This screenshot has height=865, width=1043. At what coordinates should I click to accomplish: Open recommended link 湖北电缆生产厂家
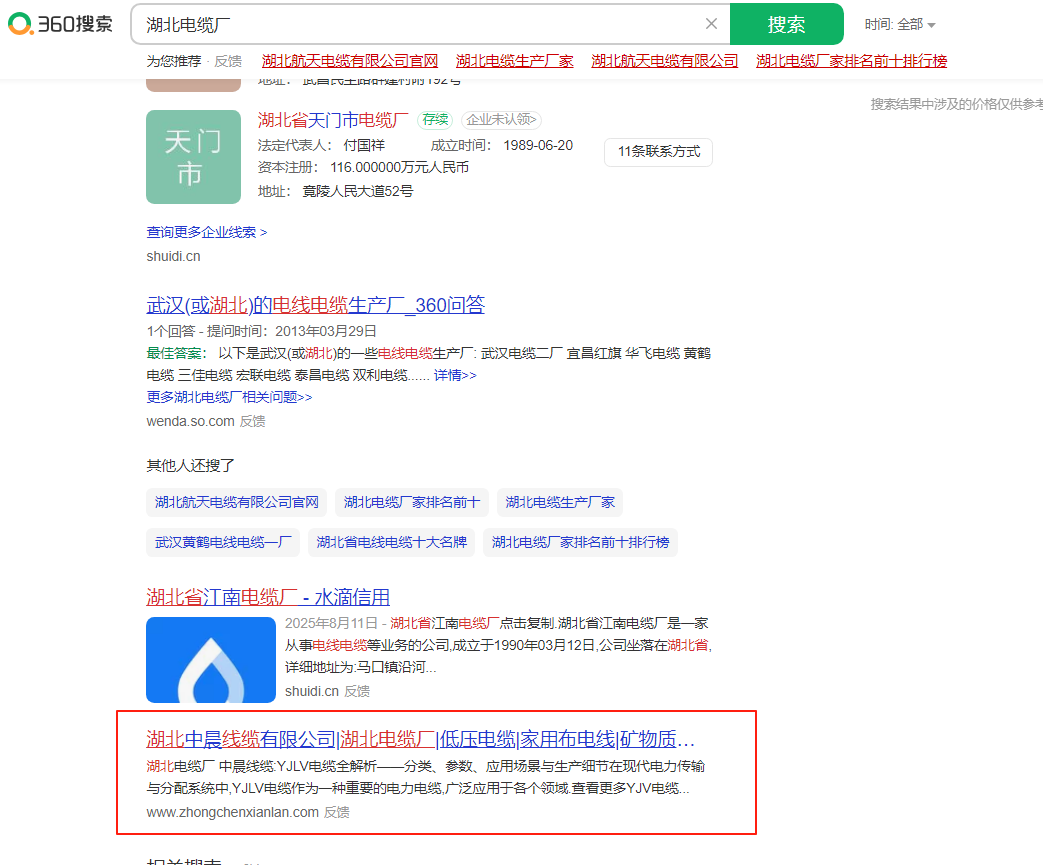coord(515,61)
